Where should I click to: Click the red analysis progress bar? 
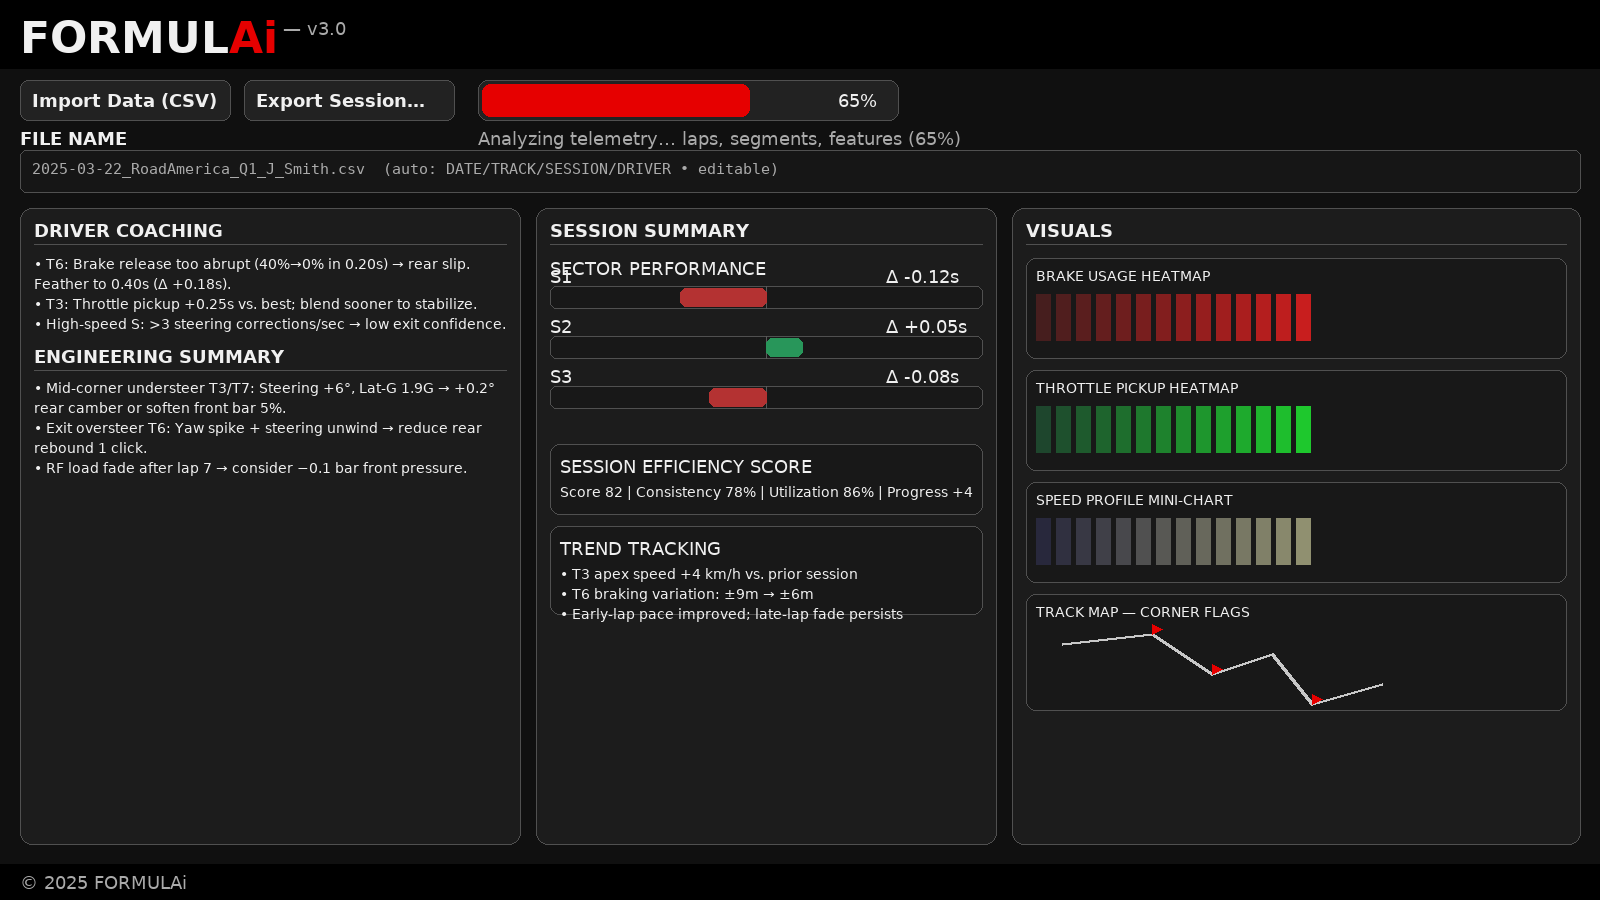pos(616,100)
